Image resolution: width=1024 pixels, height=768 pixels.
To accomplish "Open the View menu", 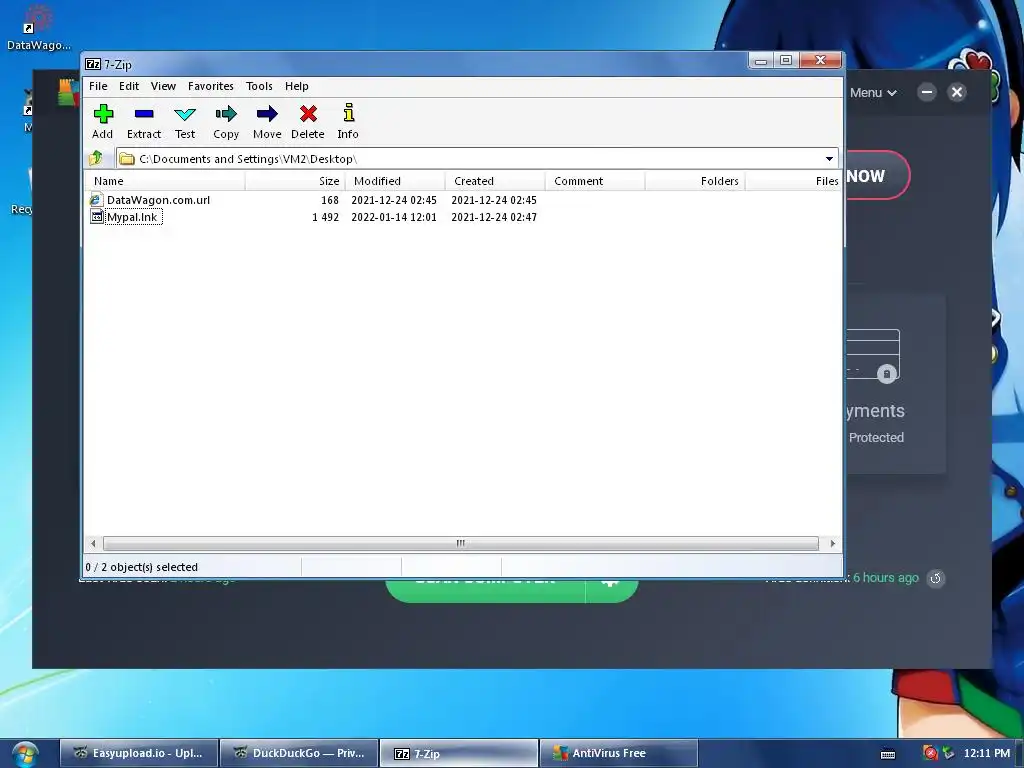I will (x=163, y=86).
